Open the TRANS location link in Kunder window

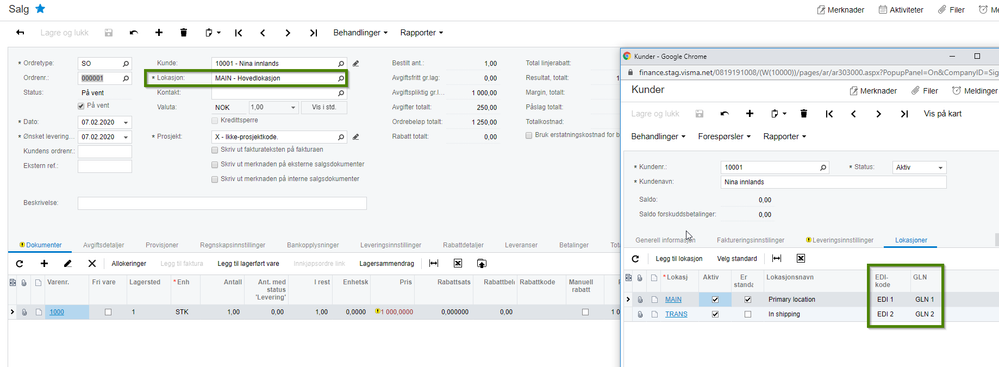(676, 314)
